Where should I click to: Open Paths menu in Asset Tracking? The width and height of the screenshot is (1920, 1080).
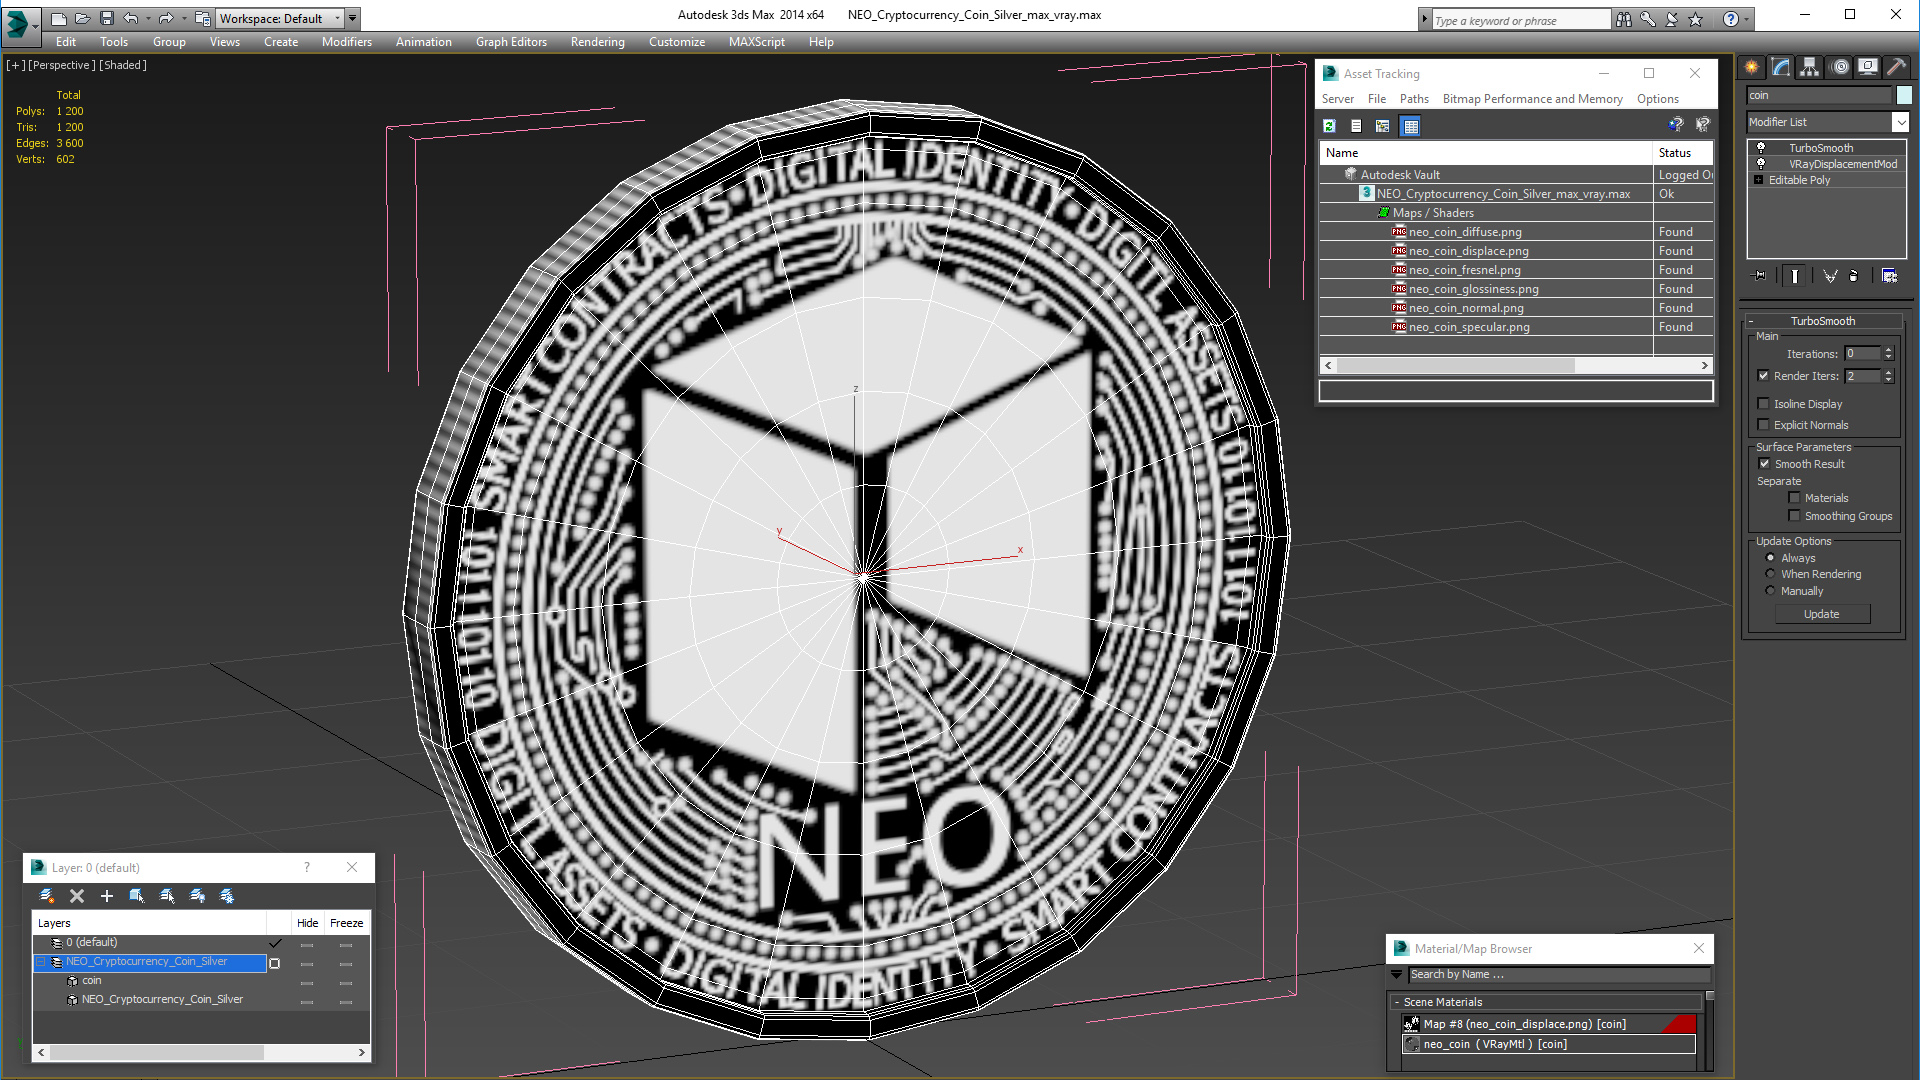tap(1414, 99)
